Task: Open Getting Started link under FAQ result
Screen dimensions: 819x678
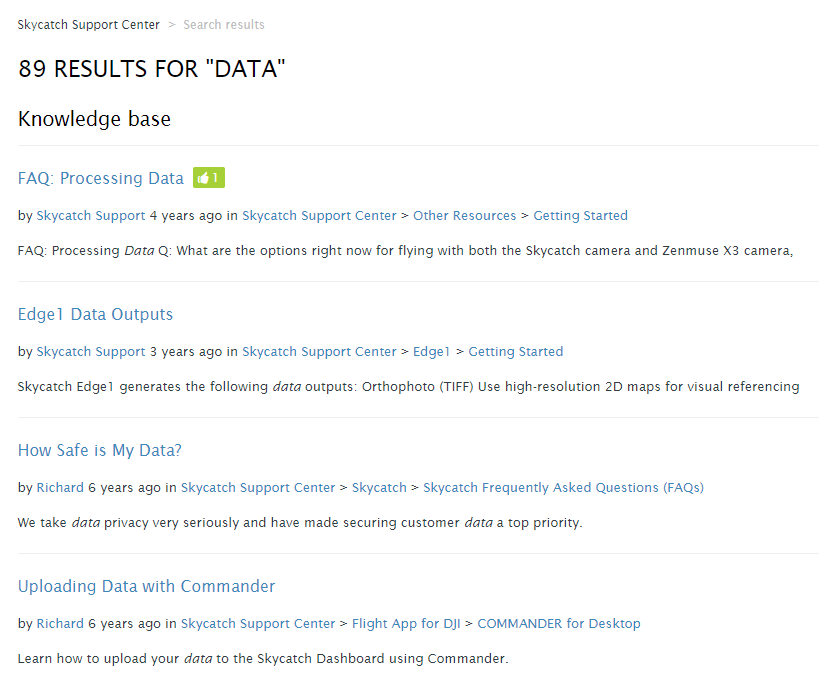Action: point(580,216)
